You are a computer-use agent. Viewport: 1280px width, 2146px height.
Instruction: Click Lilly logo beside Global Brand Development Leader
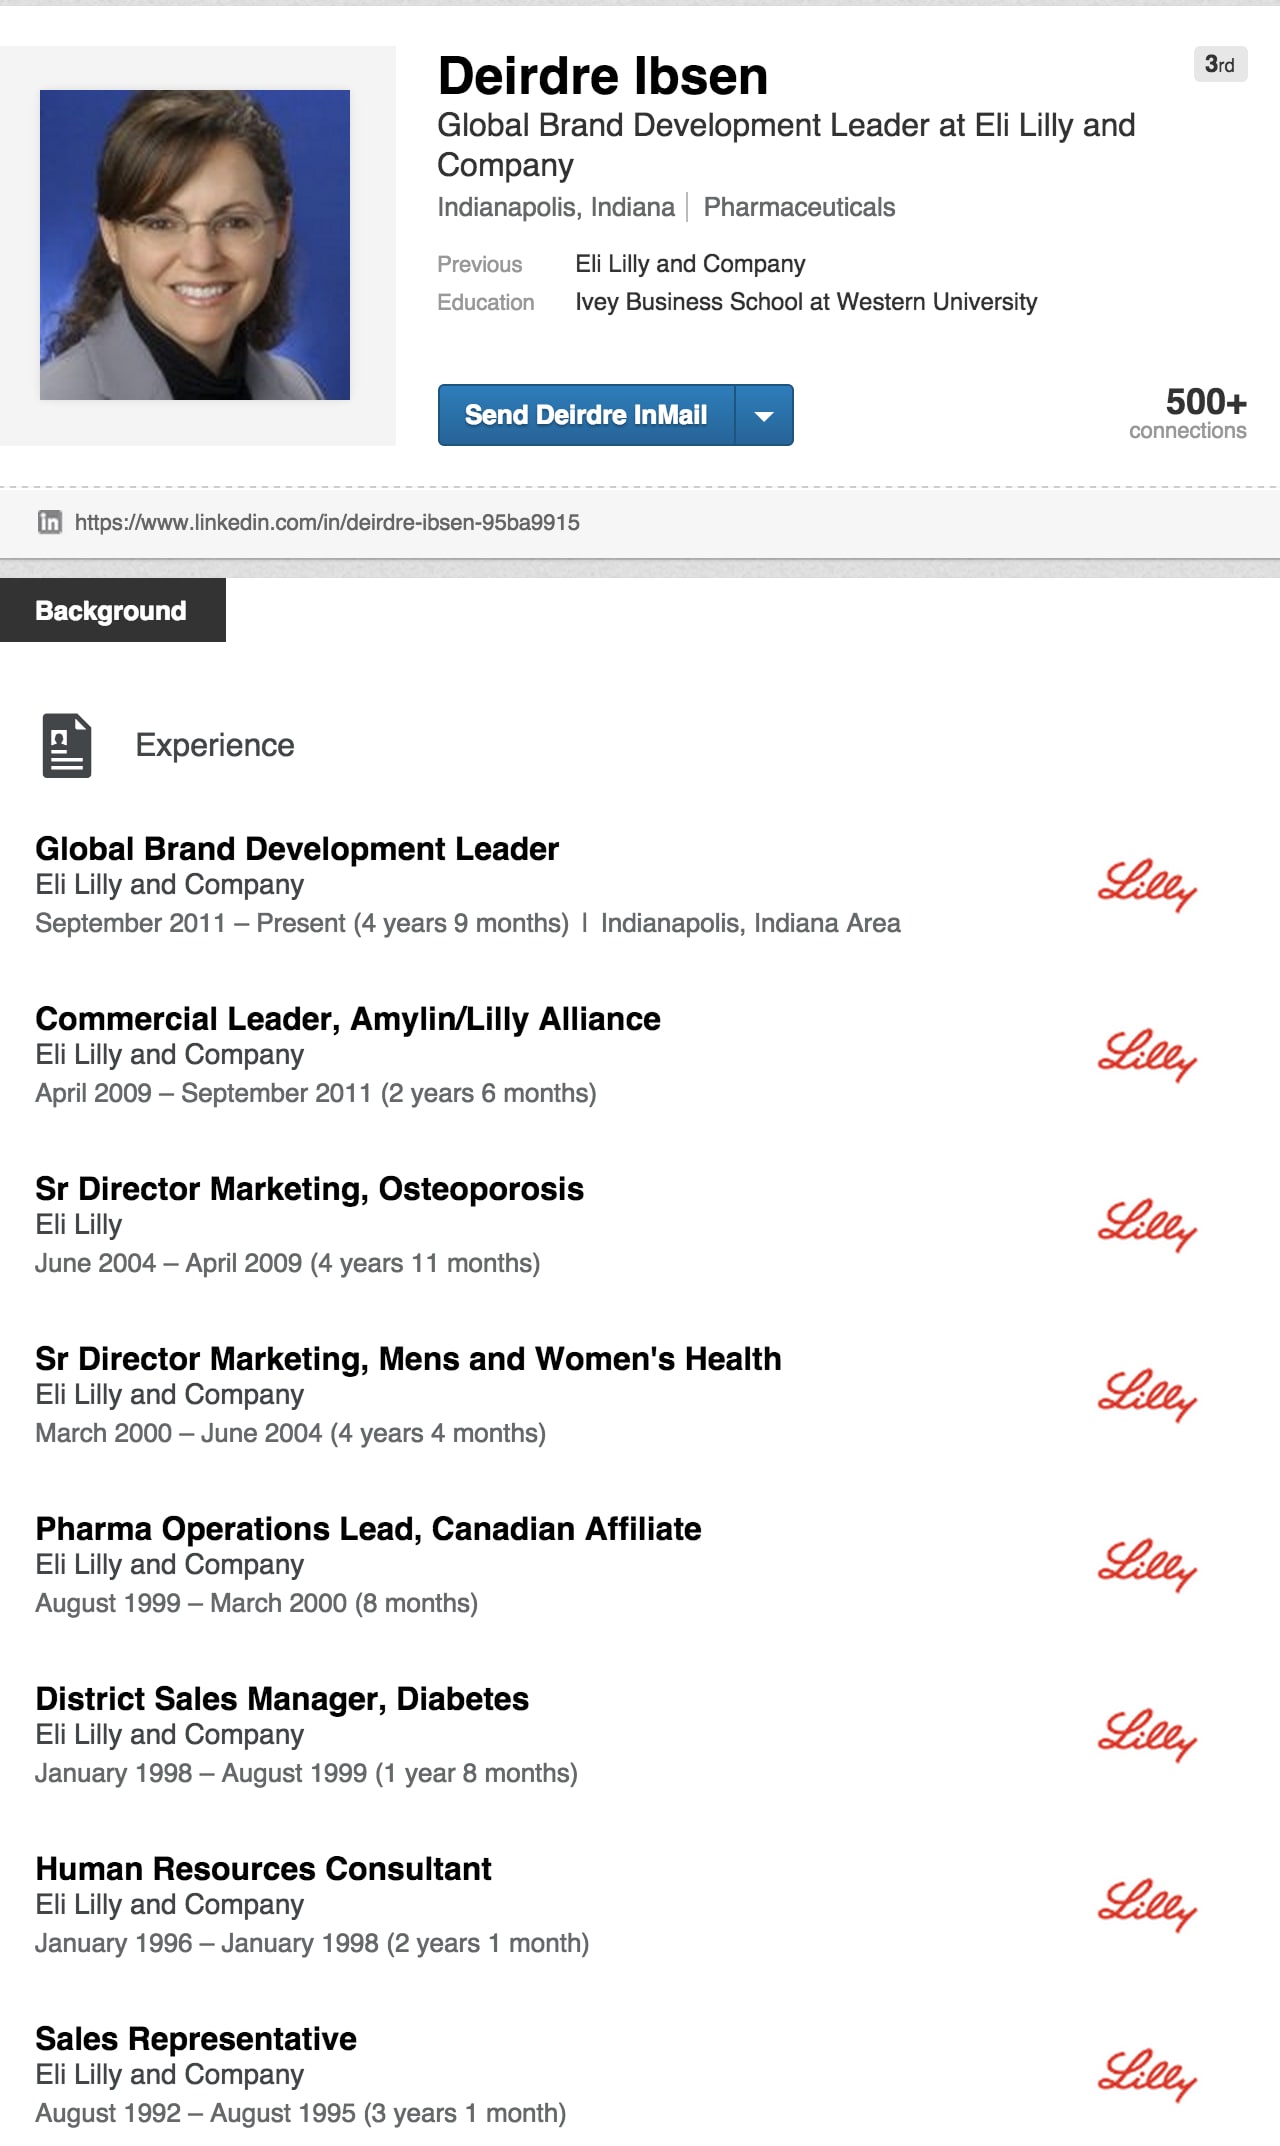pyautogui.click(x=1147, y=885)
